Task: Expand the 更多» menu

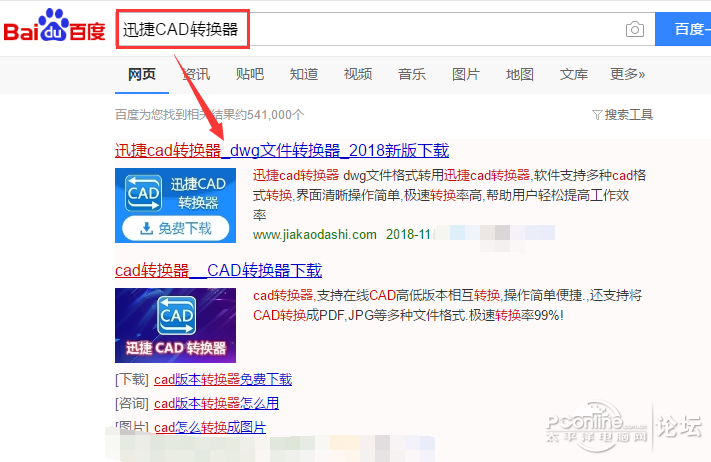Action: [628, 74]
